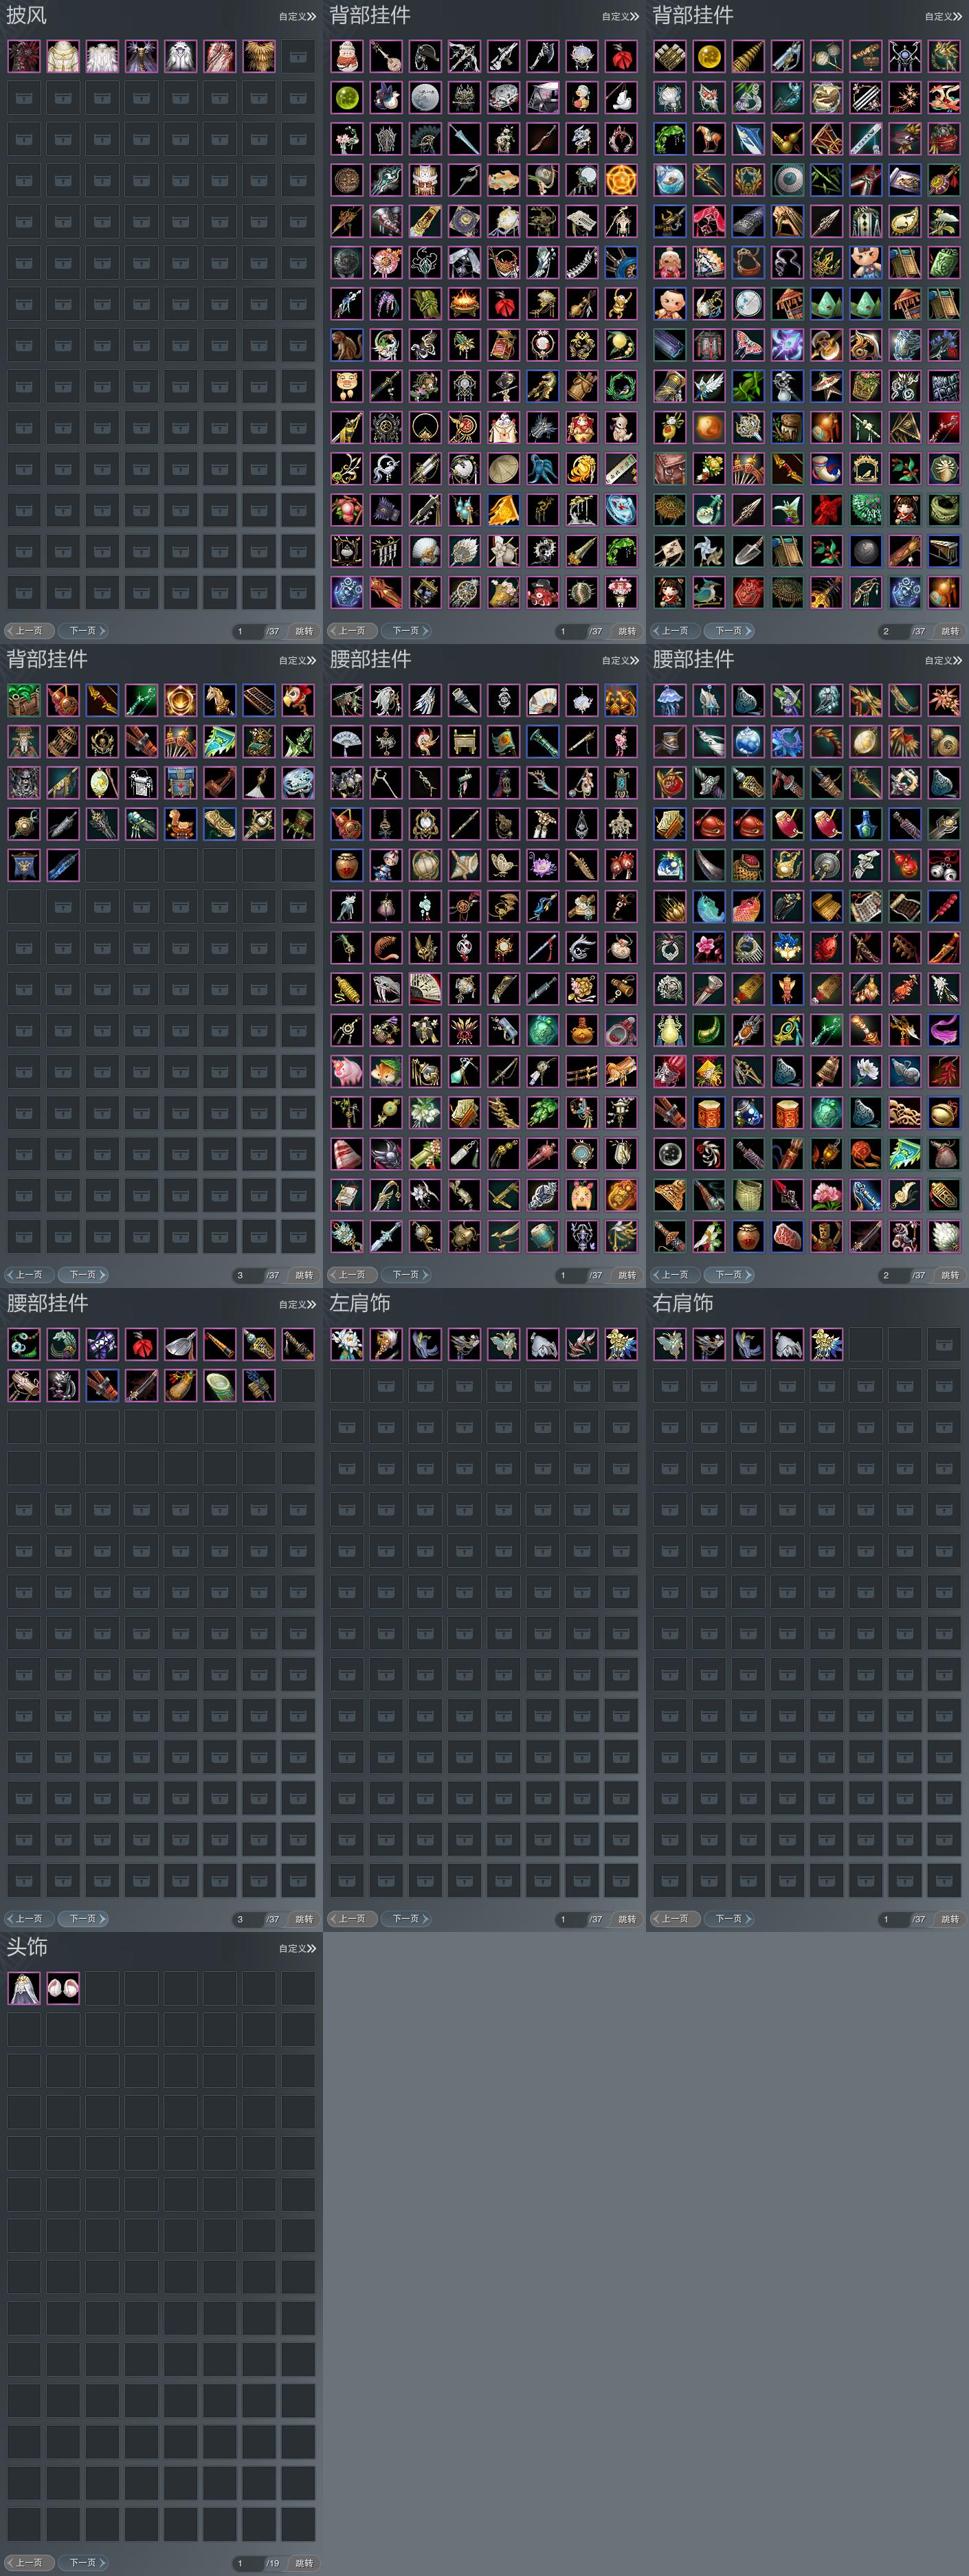Pick the pink pig icon in 腰部挂件 page 1
The image size is (969, 2576).
pyautogui.click(x=347, y=1071)
